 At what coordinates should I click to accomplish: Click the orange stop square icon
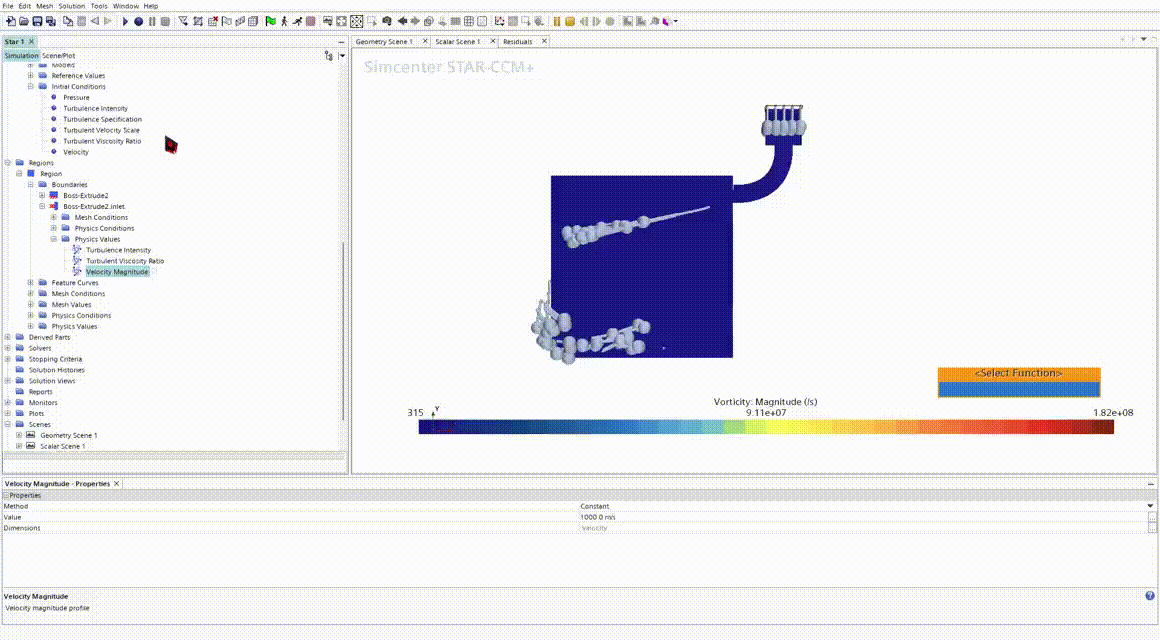click(x=570, y=21)
